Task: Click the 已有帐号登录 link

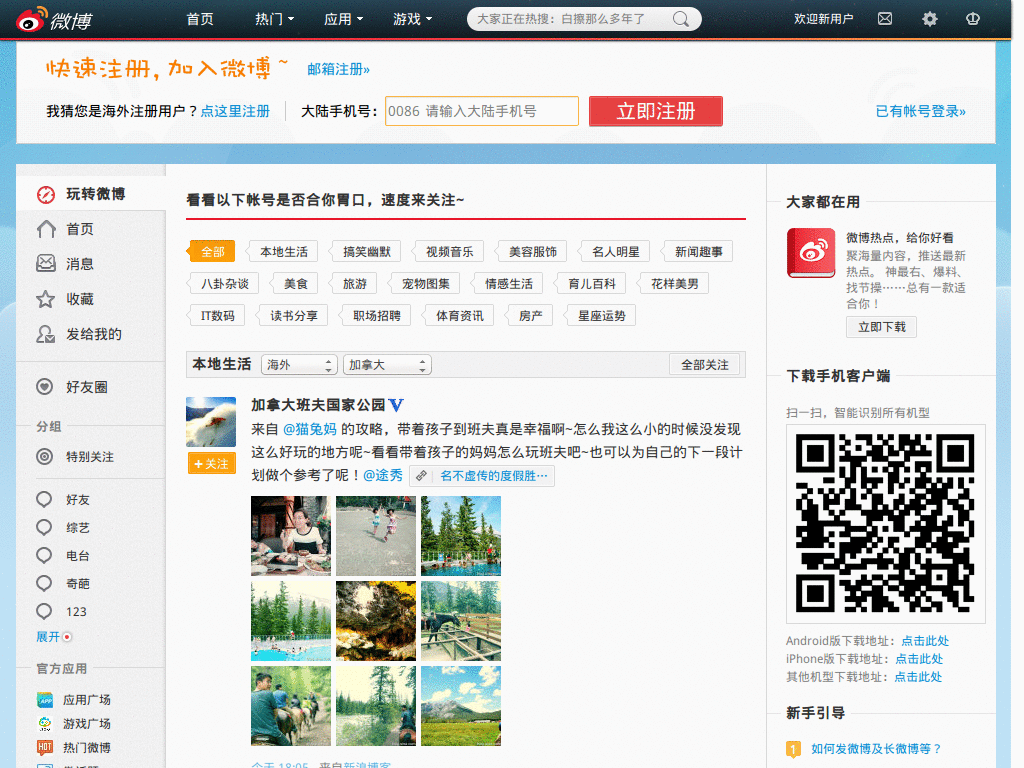Action: pyautogui.click(x=920, y=111)
